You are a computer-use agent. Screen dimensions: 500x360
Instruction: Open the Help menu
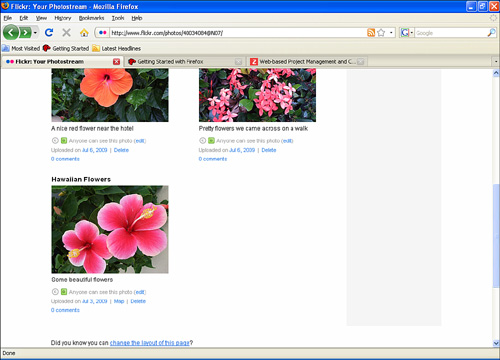(137, 18)
